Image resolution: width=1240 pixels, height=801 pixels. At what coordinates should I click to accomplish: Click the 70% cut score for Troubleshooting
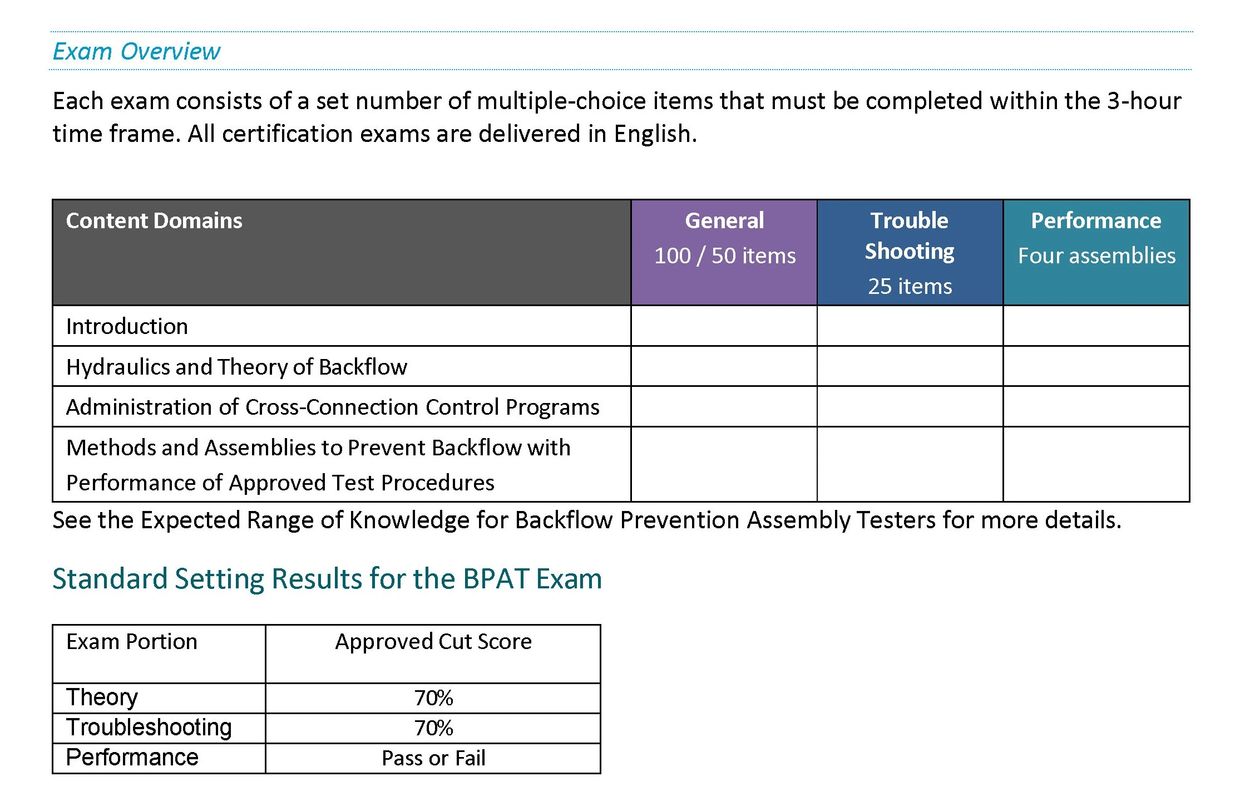tap(433, 728)
